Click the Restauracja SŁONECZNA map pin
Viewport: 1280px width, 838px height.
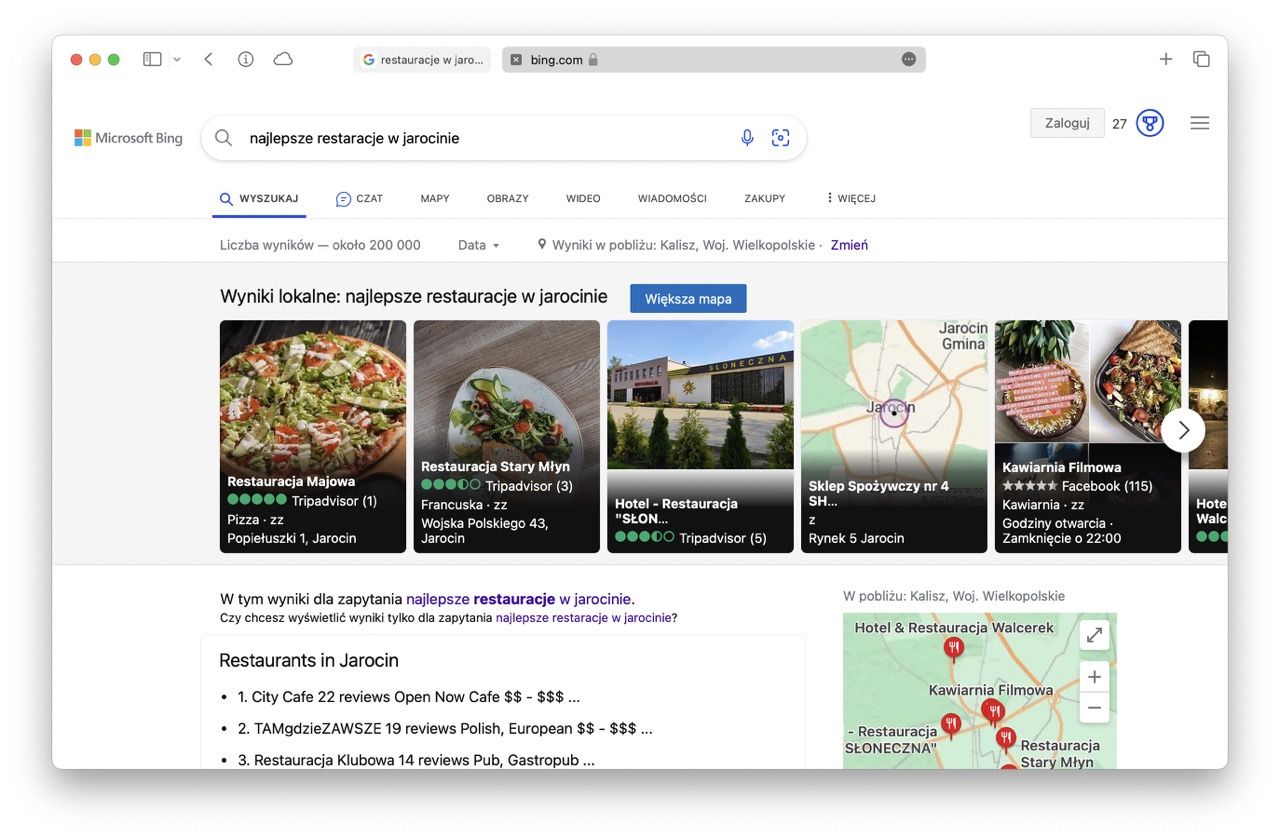coord(951,725)
